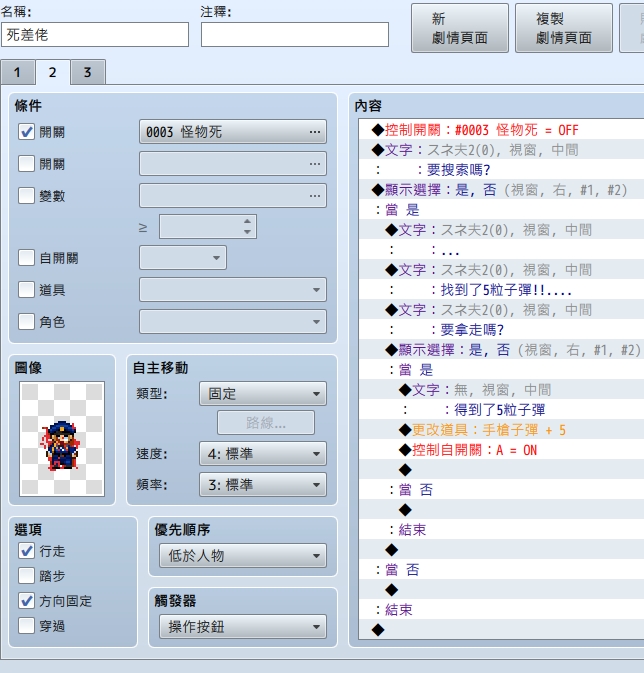Select the 控制開關 #0003 怪物死 = OFF command

coord(501,130)
